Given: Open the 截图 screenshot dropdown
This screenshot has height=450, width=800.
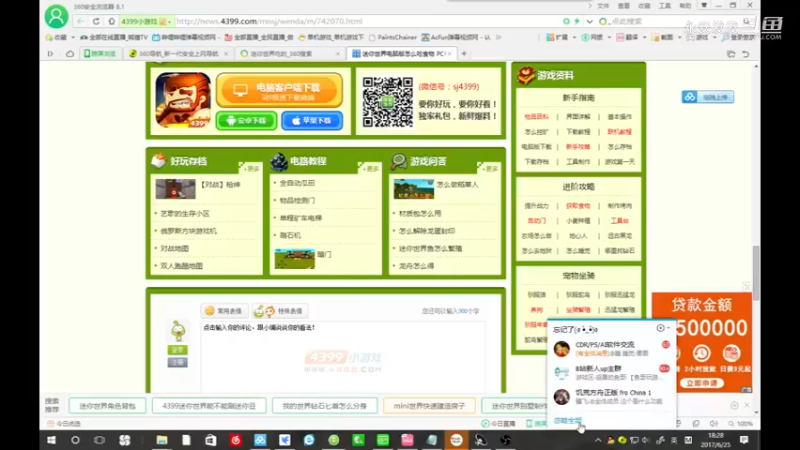Looking at the screenshot, I should click(666, 37).
